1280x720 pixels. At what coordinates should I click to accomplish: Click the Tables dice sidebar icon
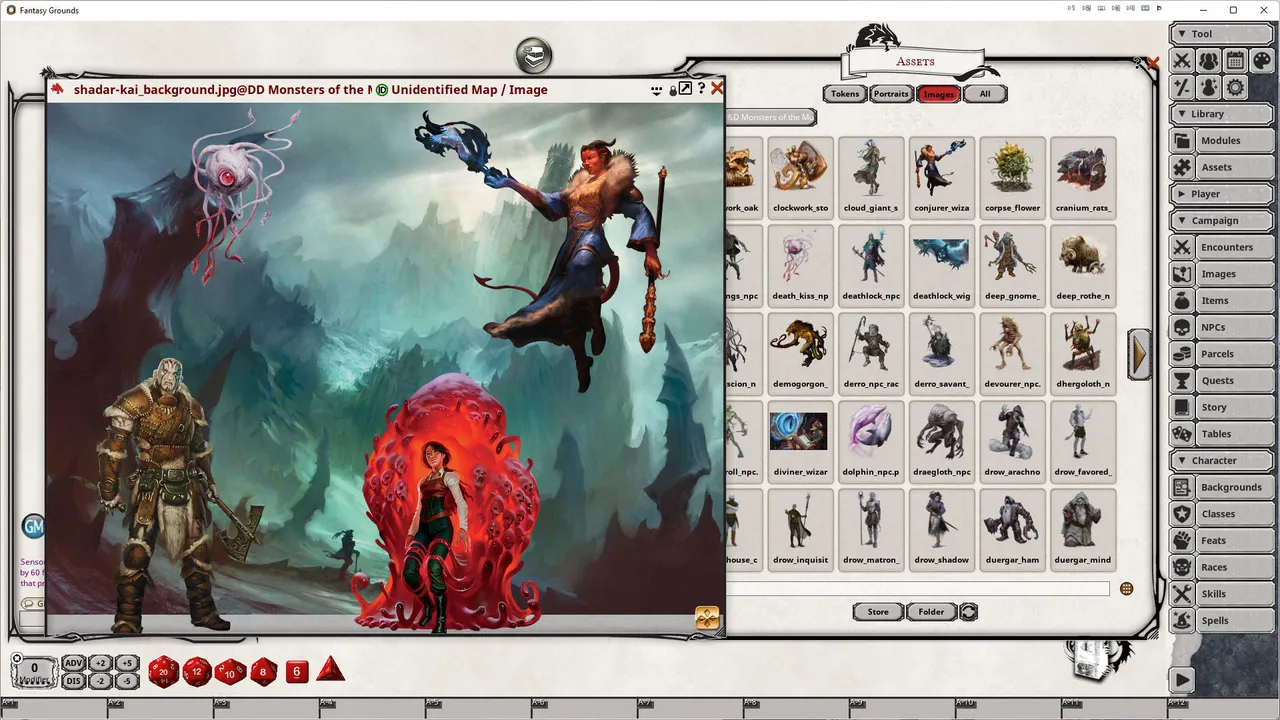pos(1182,434)
